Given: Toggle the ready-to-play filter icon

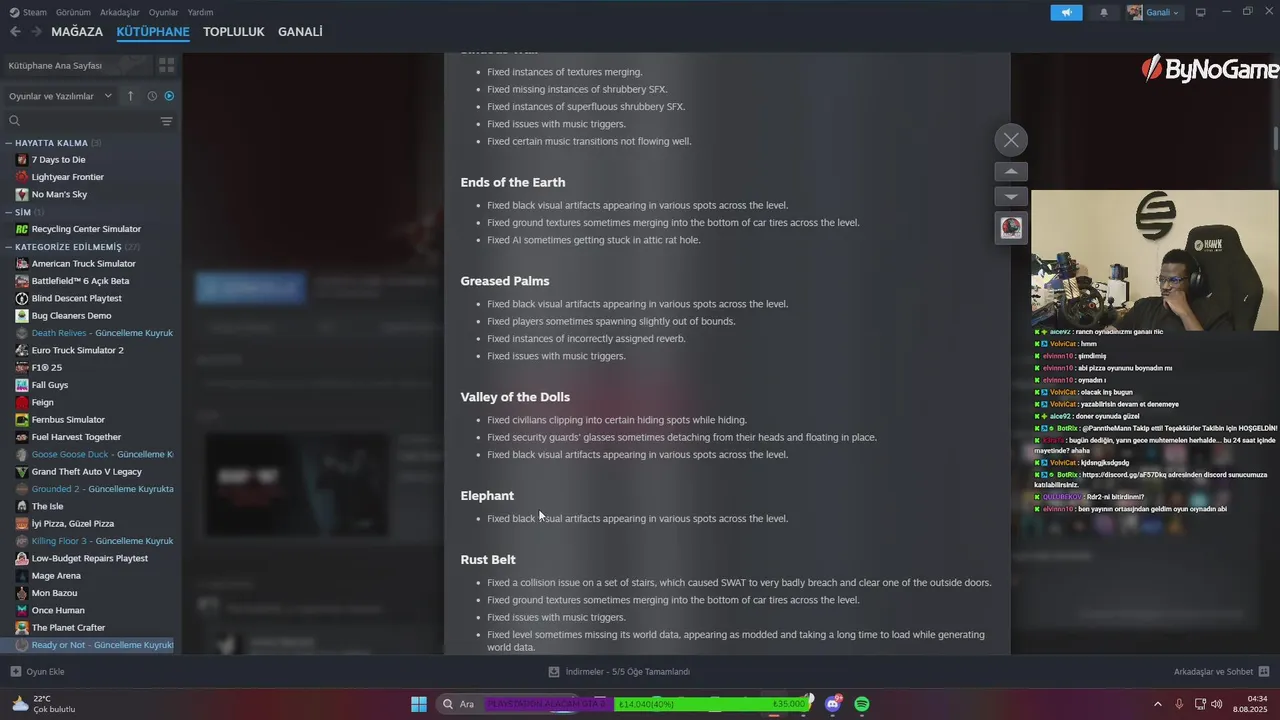Looking at the screenshot, I should coord(169,96).
